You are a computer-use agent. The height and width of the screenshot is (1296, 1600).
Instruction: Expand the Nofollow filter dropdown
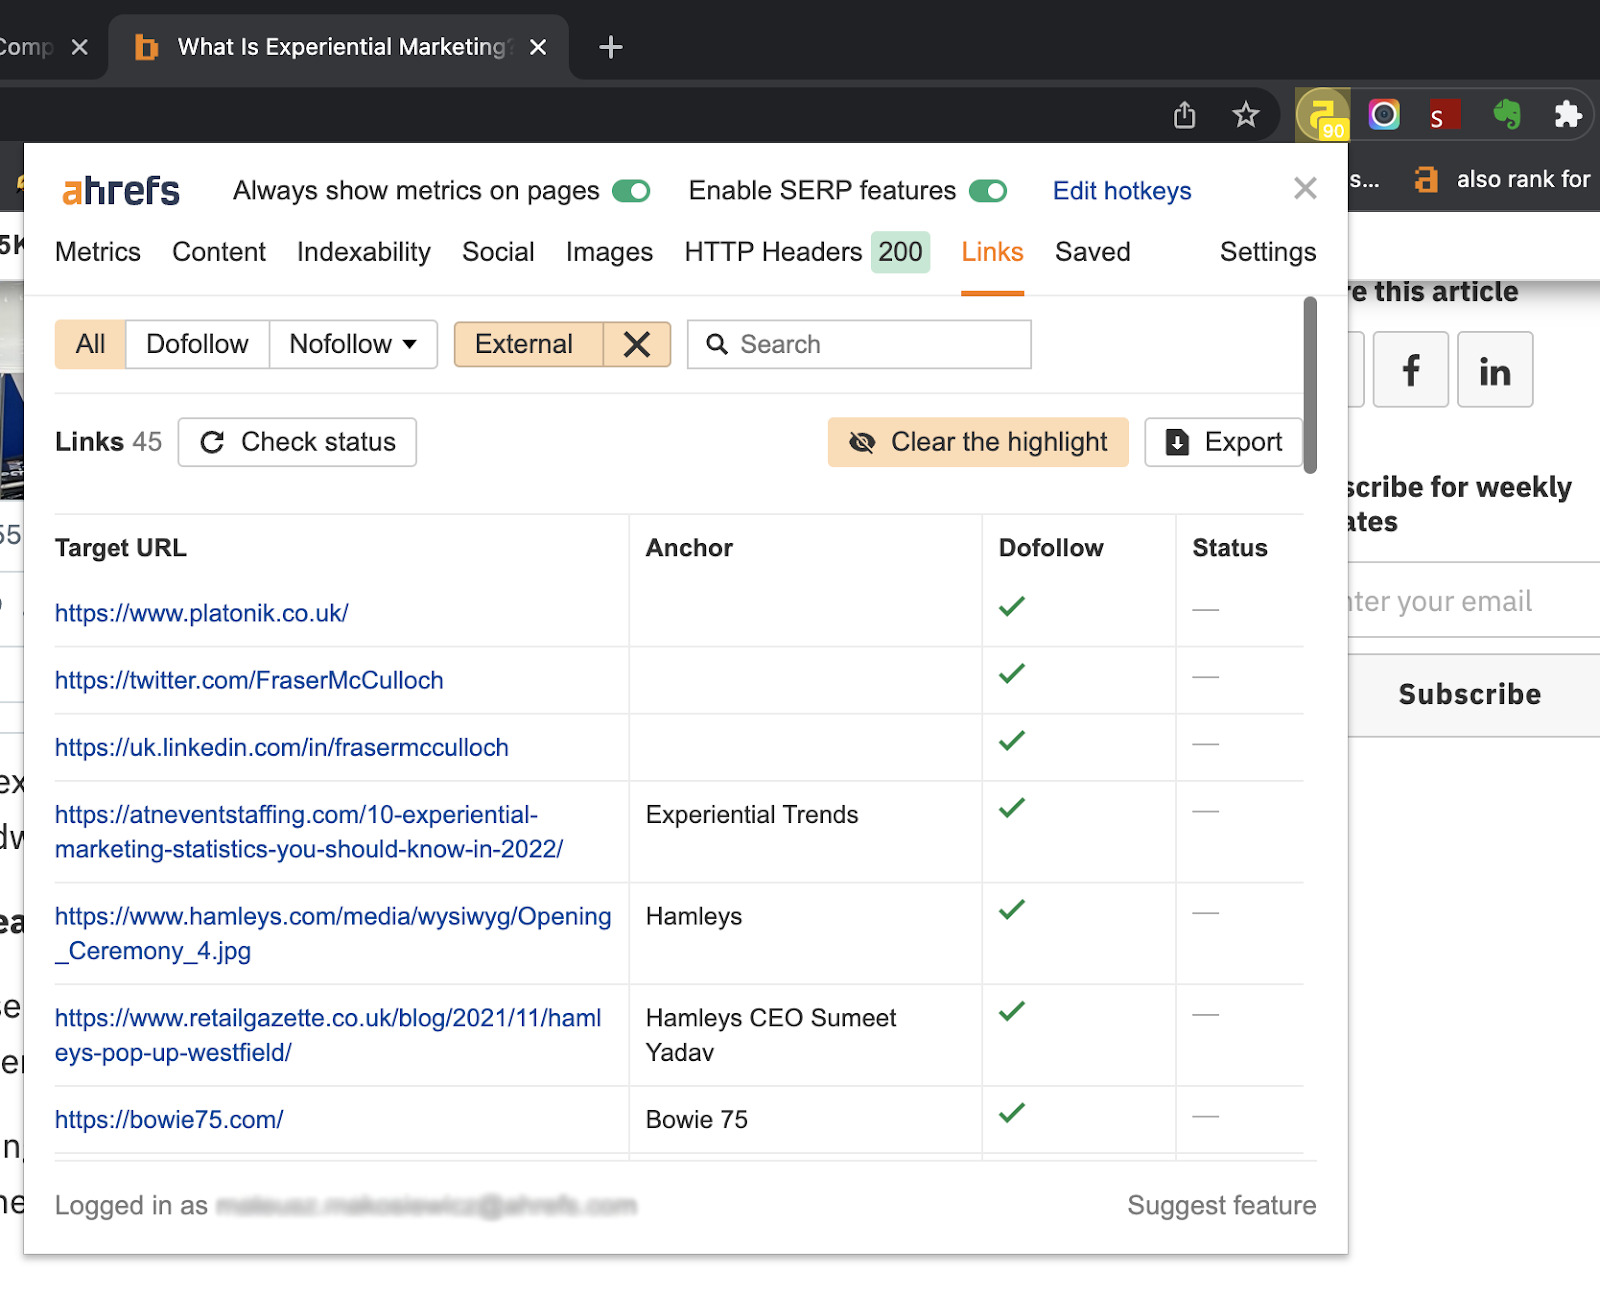pos(410,344)
